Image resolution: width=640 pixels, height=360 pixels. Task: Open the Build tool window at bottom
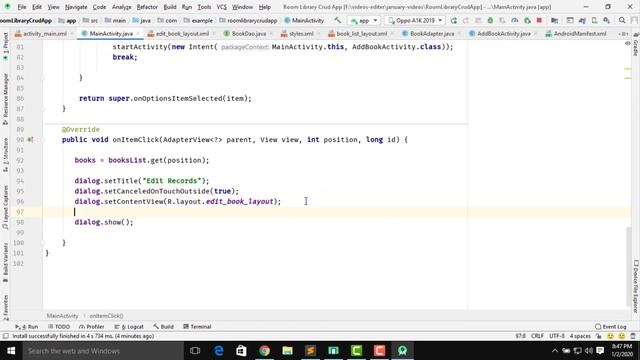coord(163,327)
